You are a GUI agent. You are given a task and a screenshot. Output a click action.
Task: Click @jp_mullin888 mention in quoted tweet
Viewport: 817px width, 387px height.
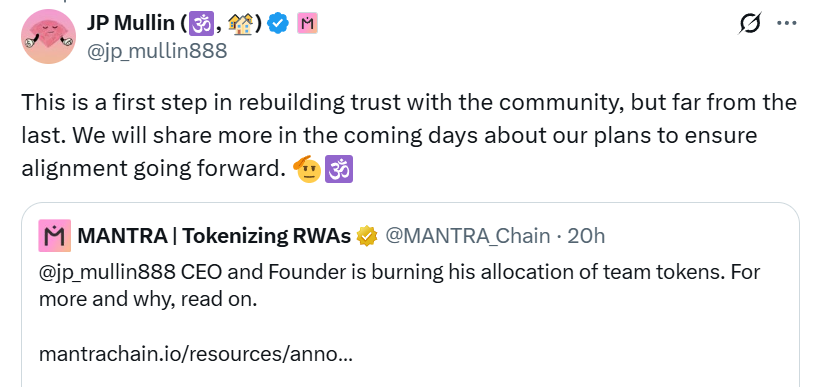107,272
